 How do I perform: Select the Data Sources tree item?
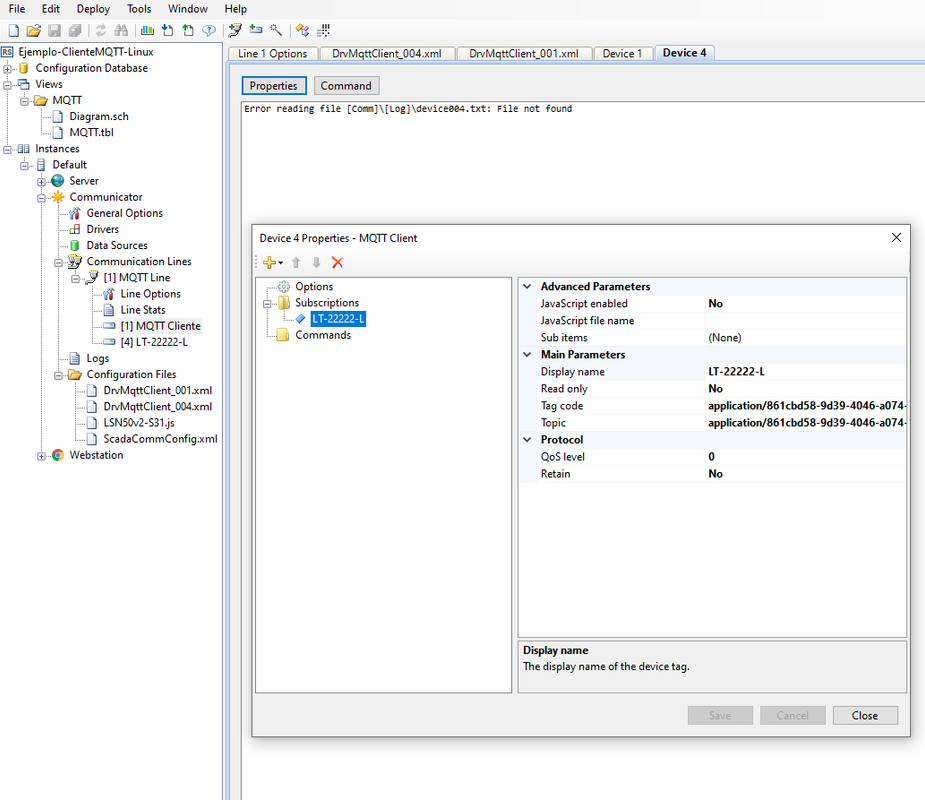tap(117, 245)
